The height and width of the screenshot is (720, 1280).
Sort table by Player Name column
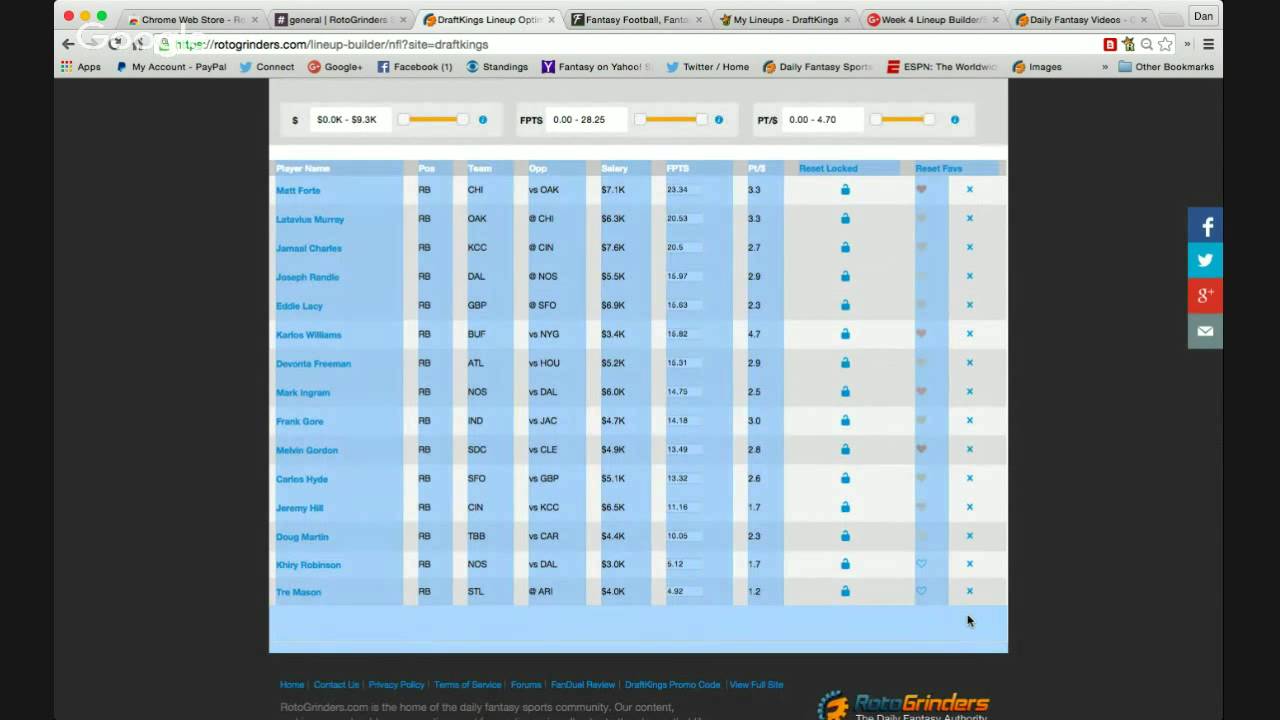pyautogui.click(x=303, y=168)
